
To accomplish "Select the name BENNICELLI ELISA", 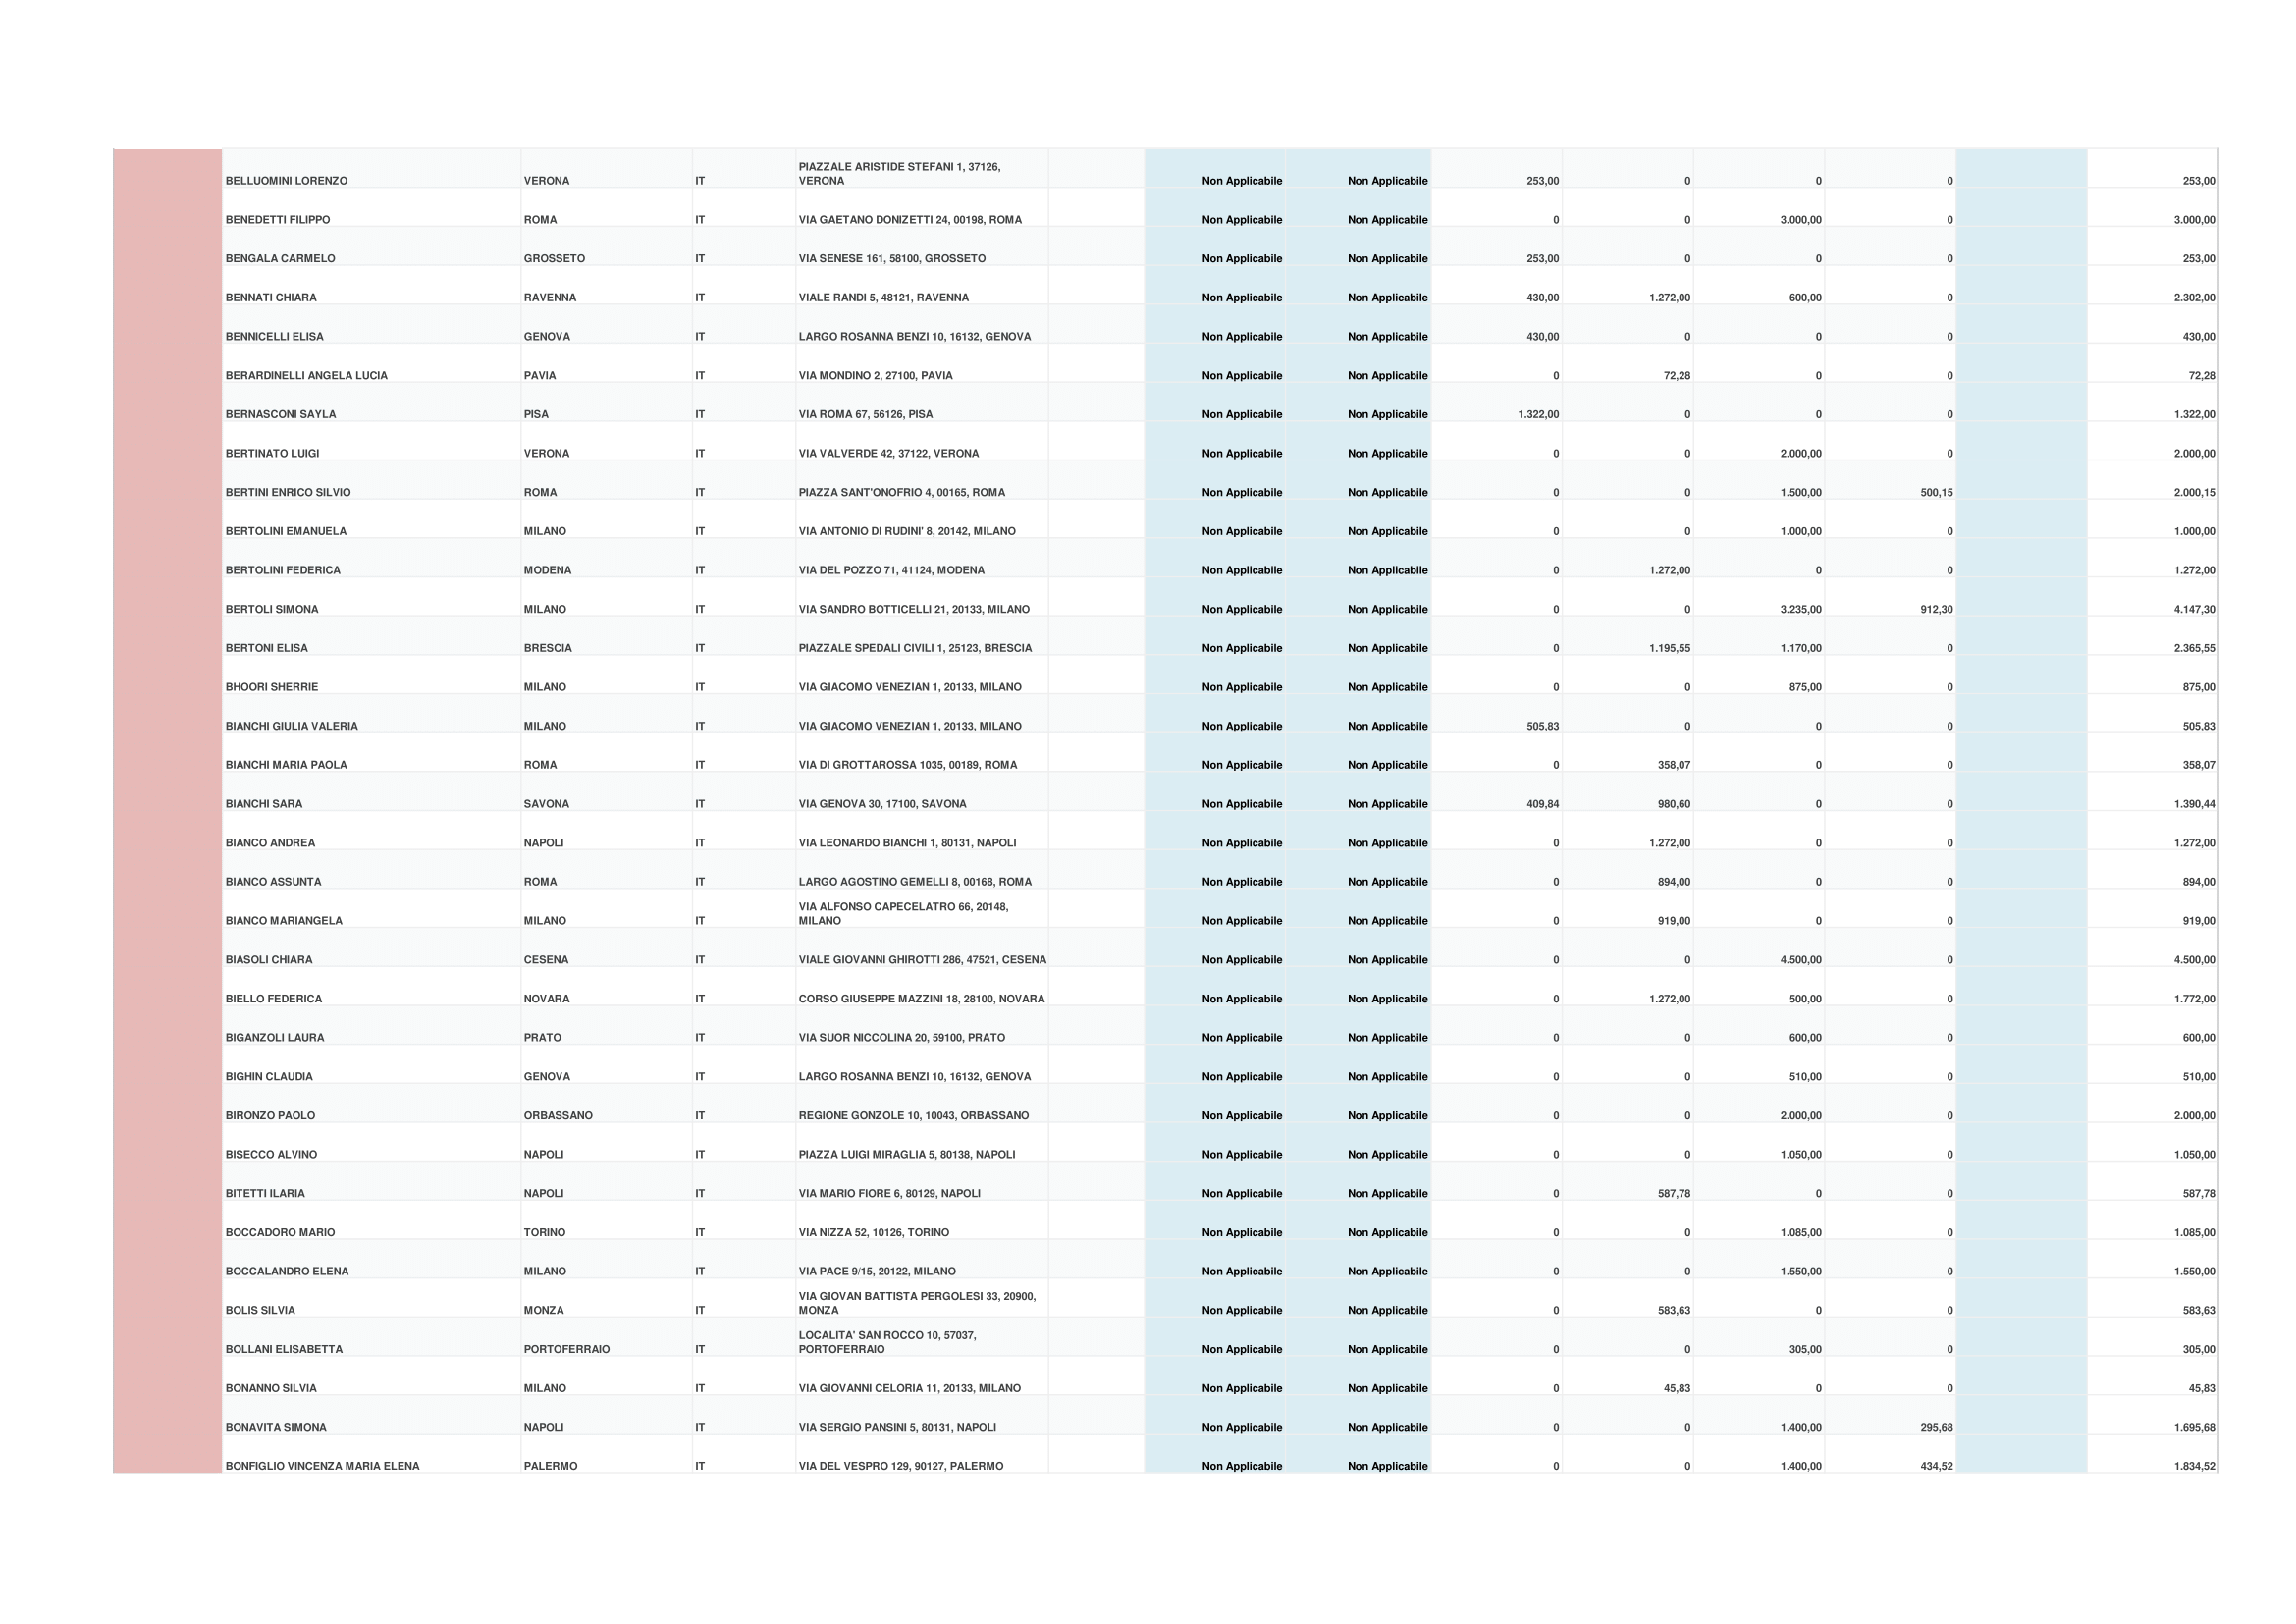I will (274, 337).
